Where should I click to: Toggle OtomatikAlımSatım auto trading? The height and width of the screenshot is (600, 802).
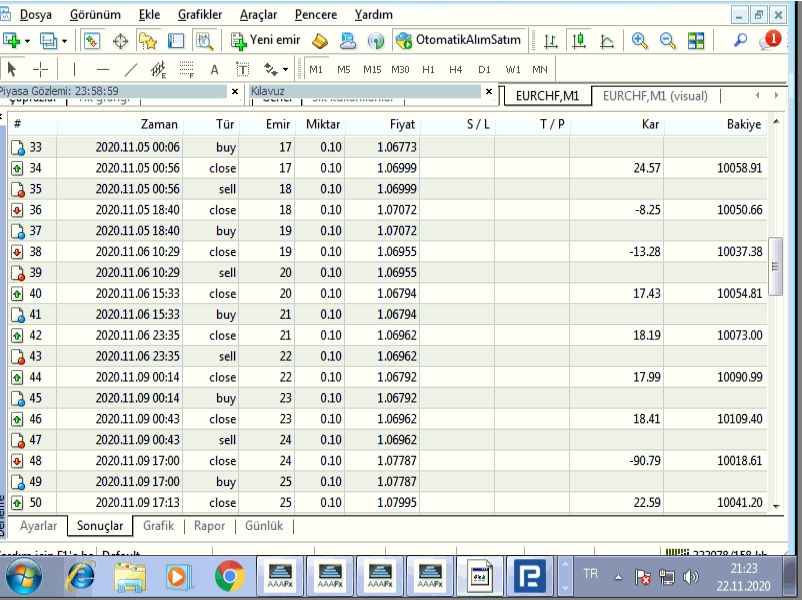(459, 41)
